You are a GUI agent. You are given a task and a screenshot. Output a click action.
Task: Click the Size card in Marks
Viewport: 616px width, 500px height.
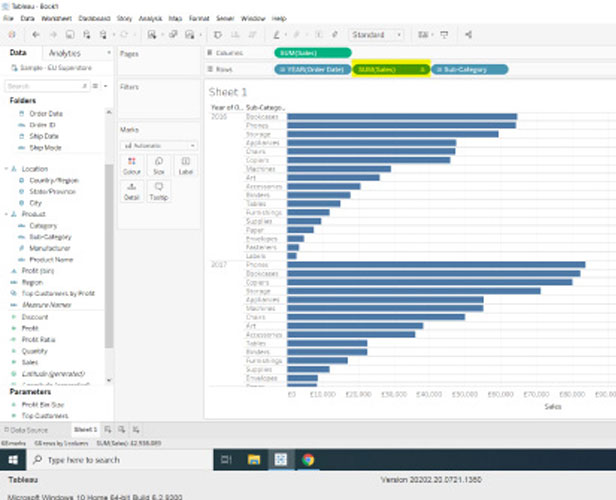(x=159, y=165)
